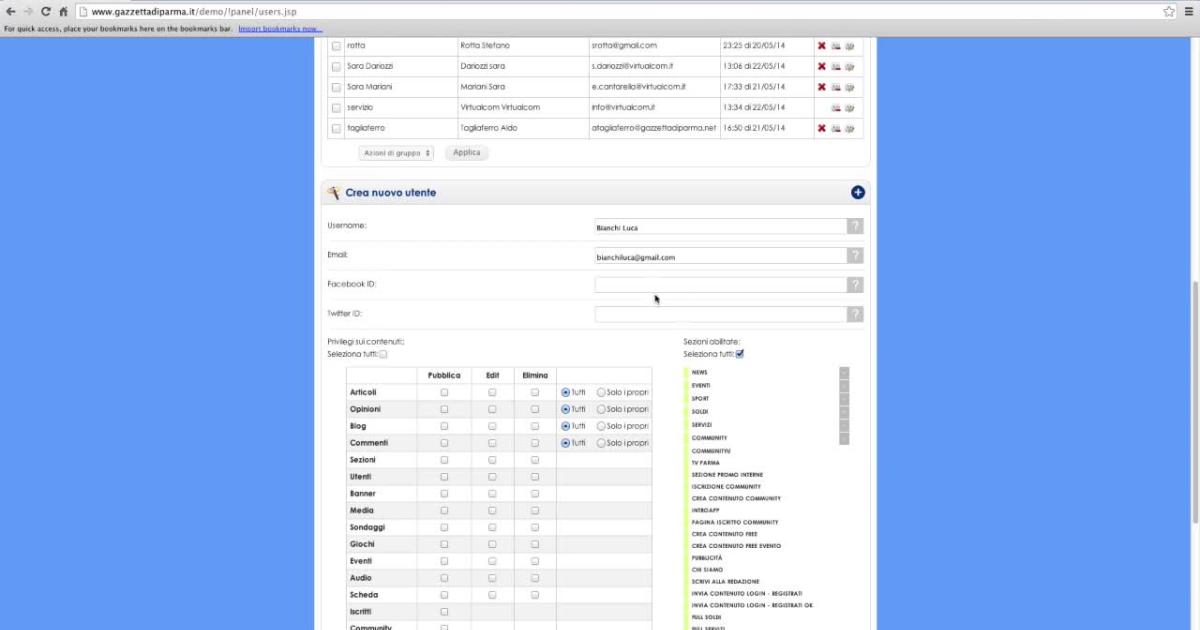Click the red delete X for user rotta
Screen dimensions: 1200x630
pyautogui.click(x=821, y=46)
